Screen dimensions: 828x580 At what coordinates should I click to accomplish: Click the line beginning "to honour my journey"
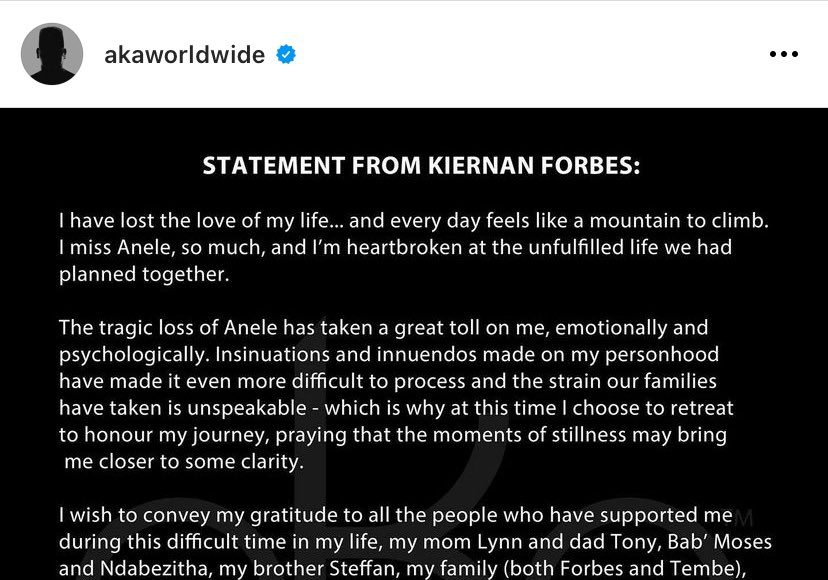(x=392, y=435)
